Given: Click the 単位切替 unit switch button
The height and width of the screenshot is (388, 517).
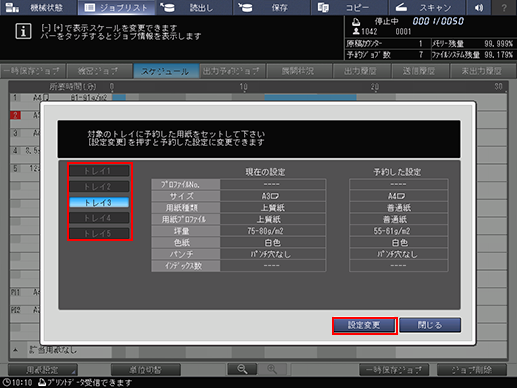Looking at the screenshot, I should tap(146, 370).
